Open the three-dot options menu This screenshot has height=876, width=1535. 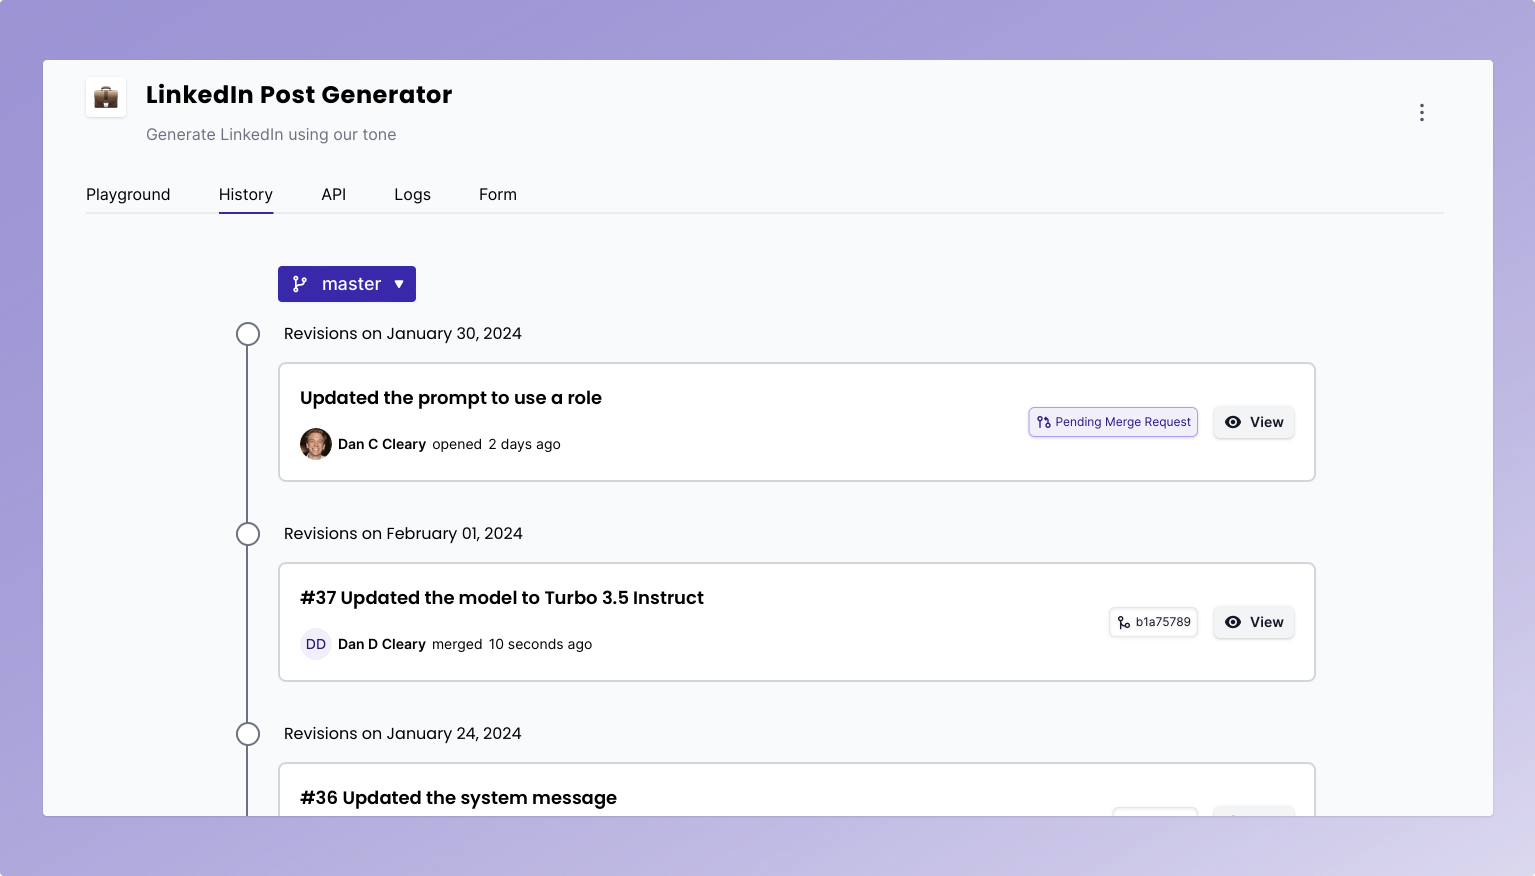1421,112
